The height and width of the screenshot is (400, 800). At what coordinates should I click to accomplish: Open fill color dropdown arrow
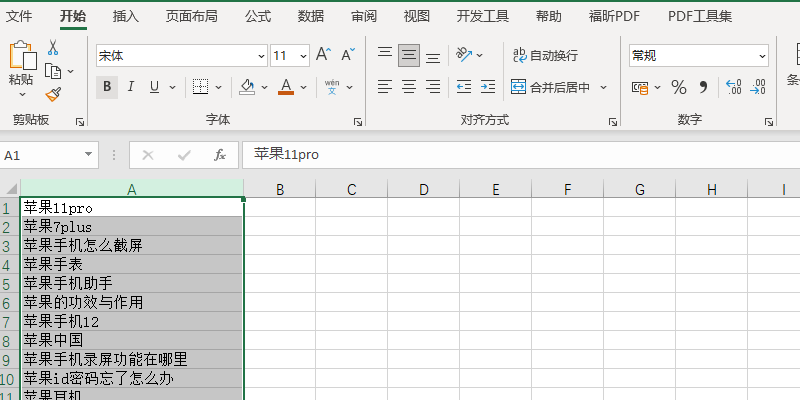pyautogui.click(x=264, y=87)
